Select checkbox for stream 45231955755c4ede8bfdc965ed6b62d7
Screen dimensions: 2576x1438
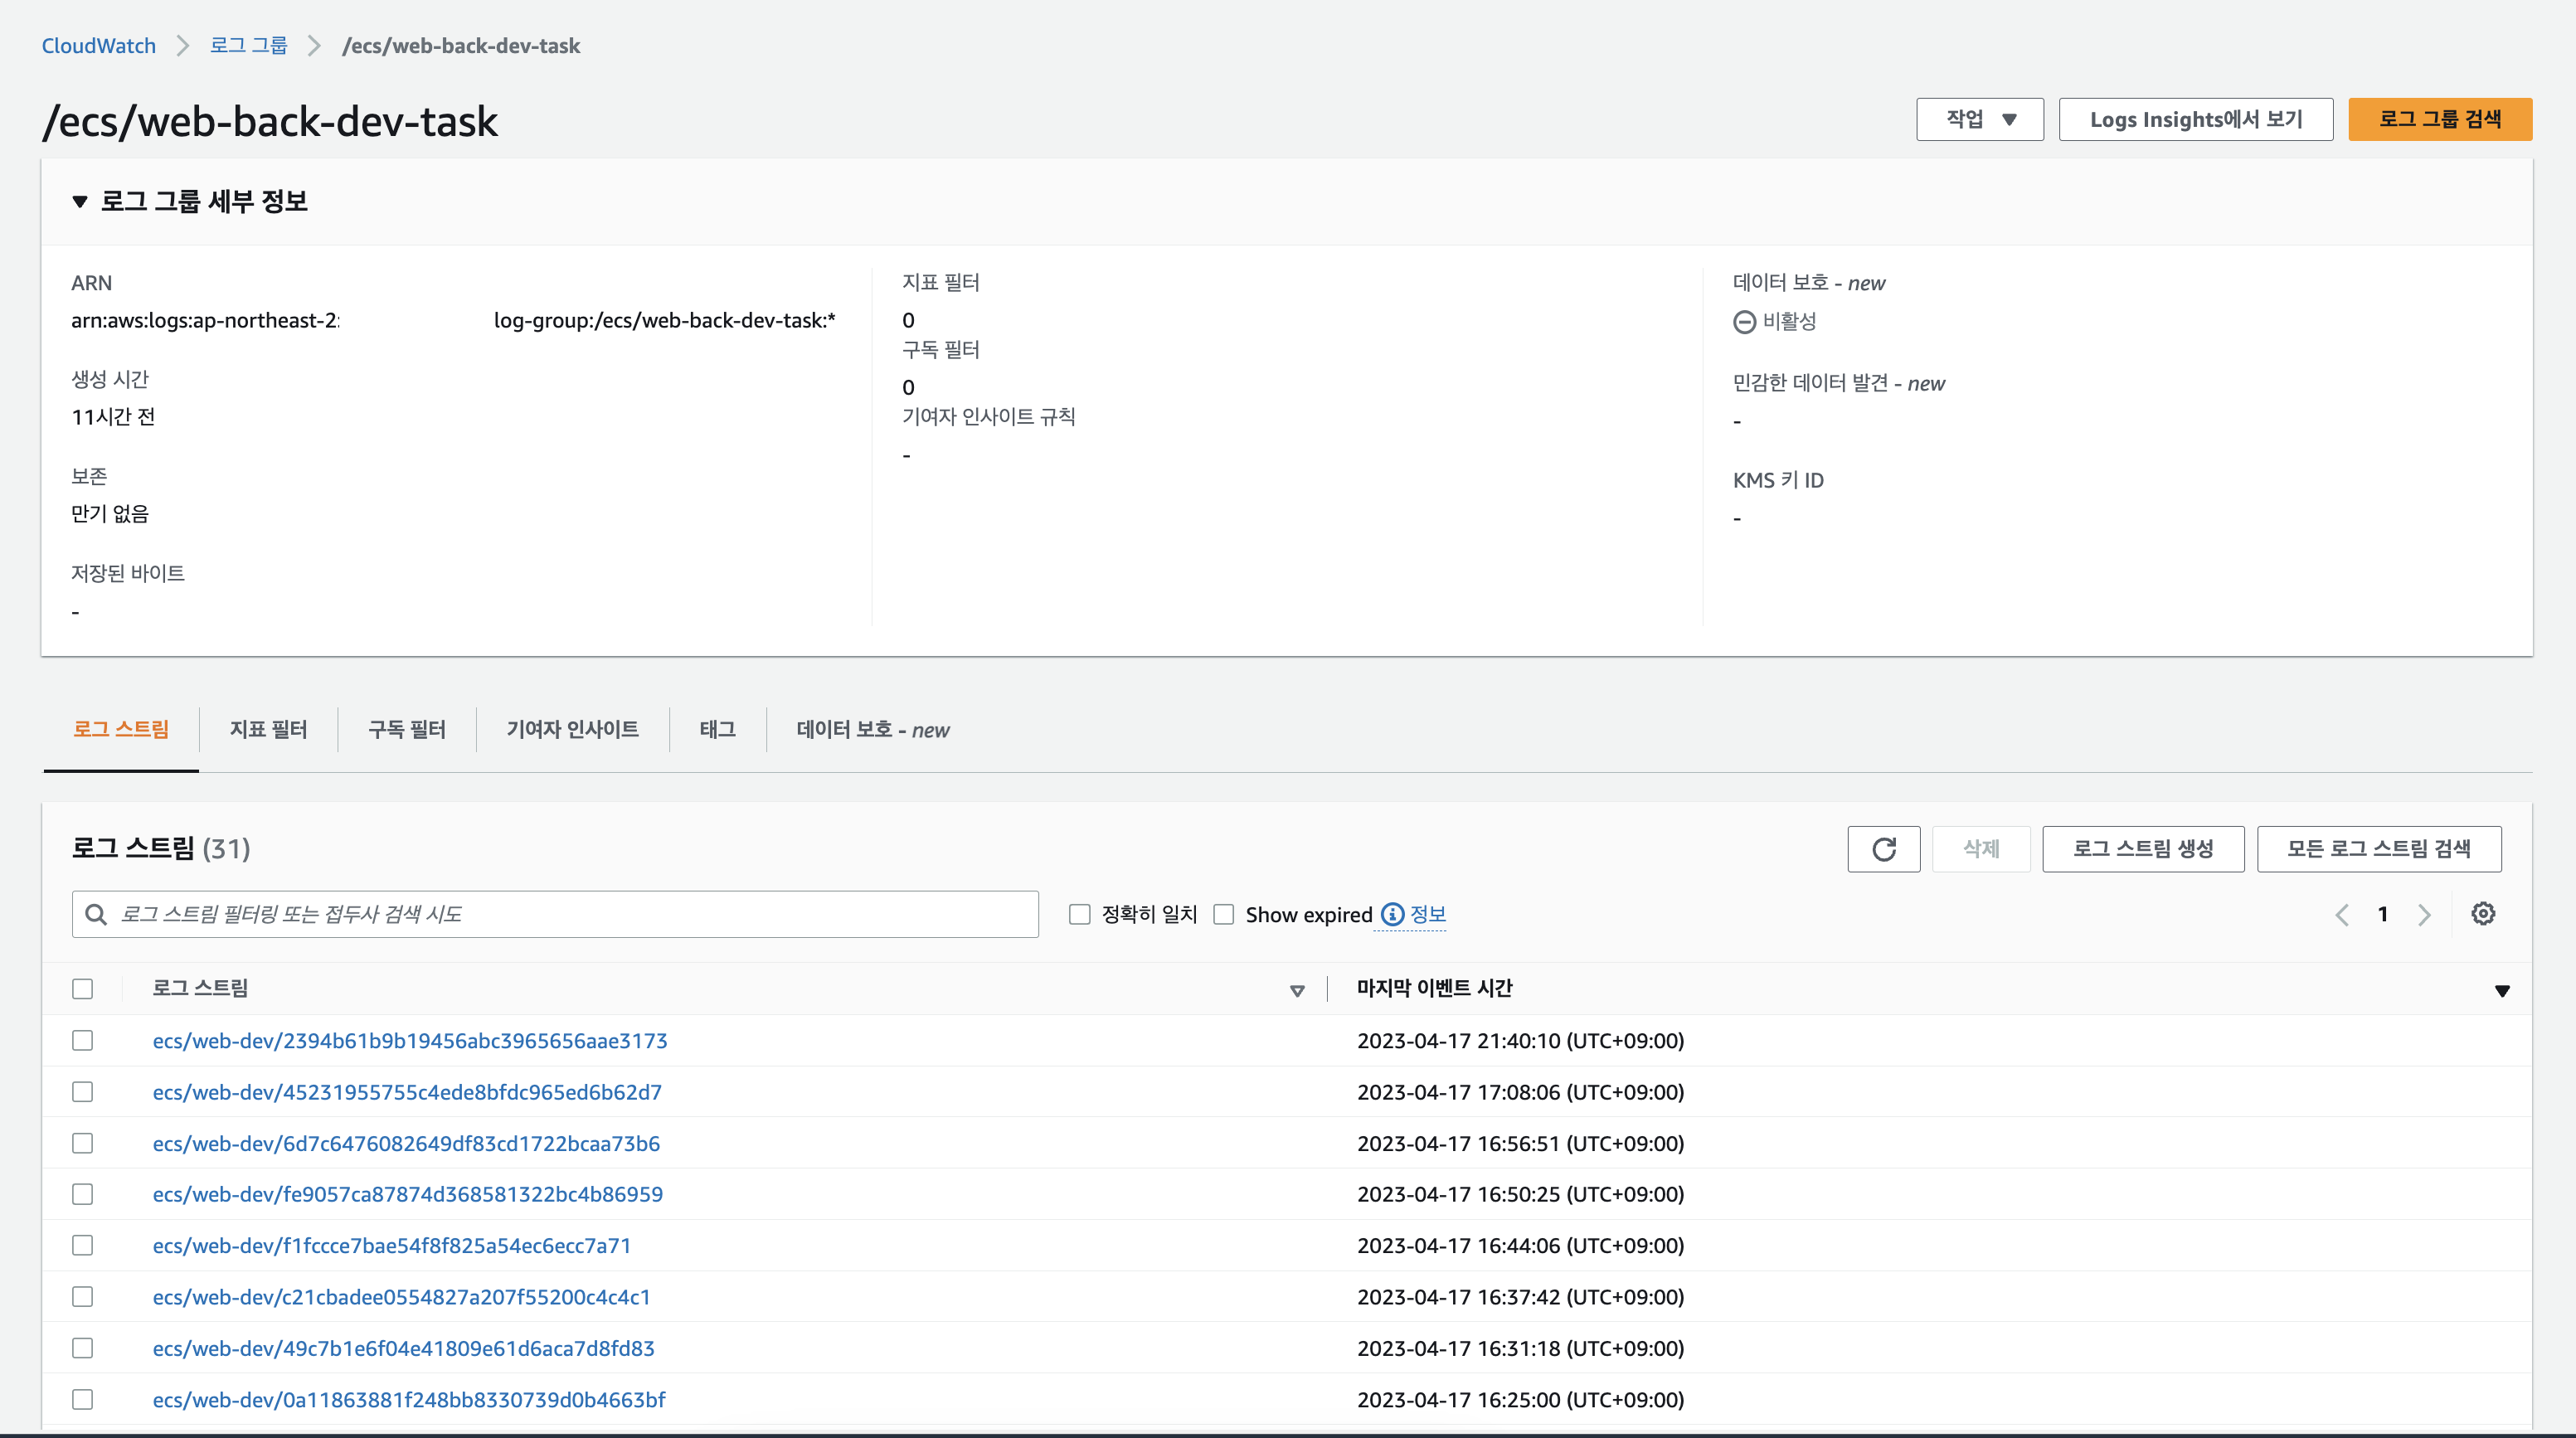coord(83,1092)
